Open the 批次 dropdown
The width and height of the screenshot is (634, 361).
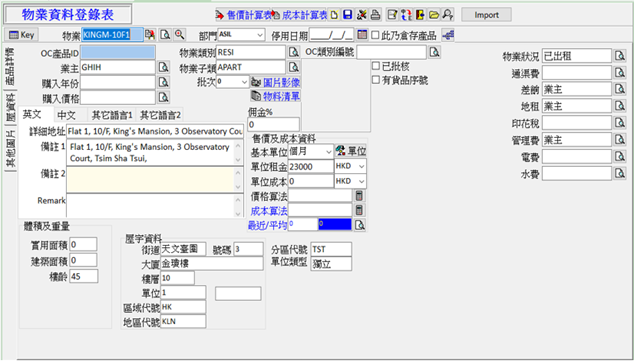click(244, 82)
